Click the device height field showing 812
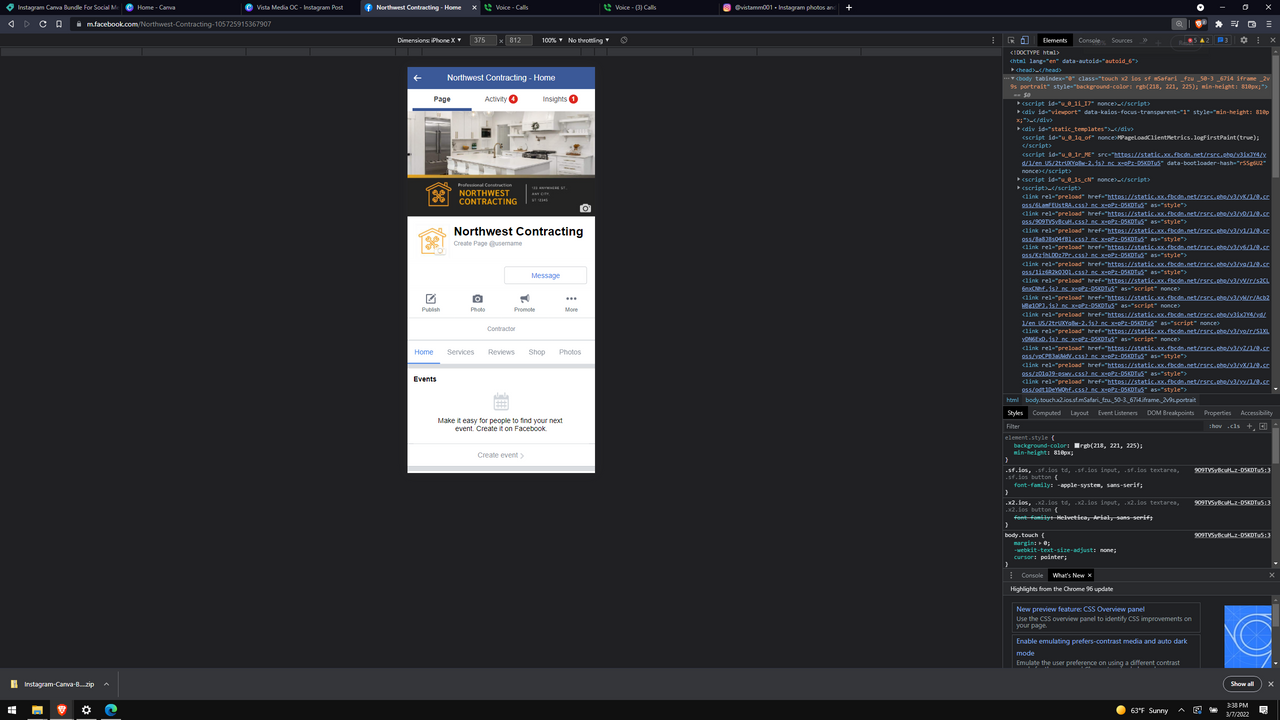This screenshot has width=1280, height=720. tap(518, 40)
